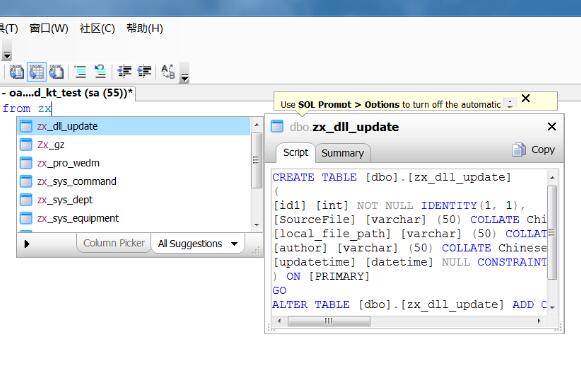Click suggestion list scroll down arrow

click(x=256, y=225)
